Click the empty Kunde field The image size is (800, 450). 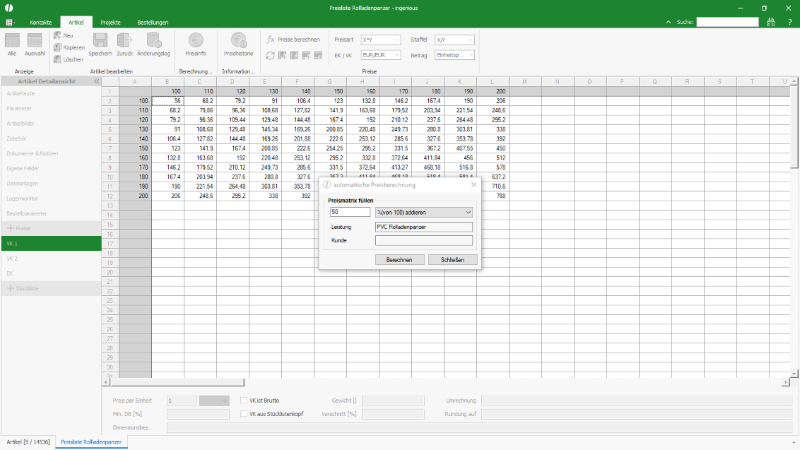(x=423, y=240)
